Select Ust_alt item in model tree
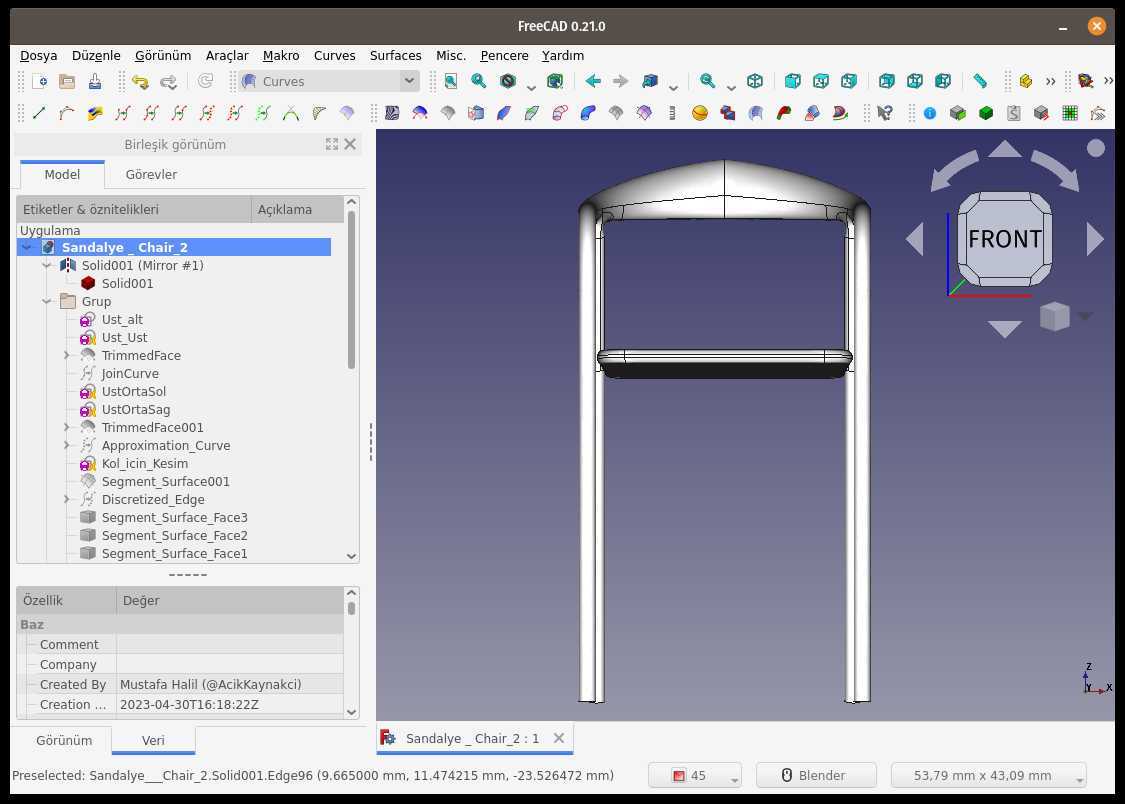This screenshot has width=1125, height=804. point(122,319)
